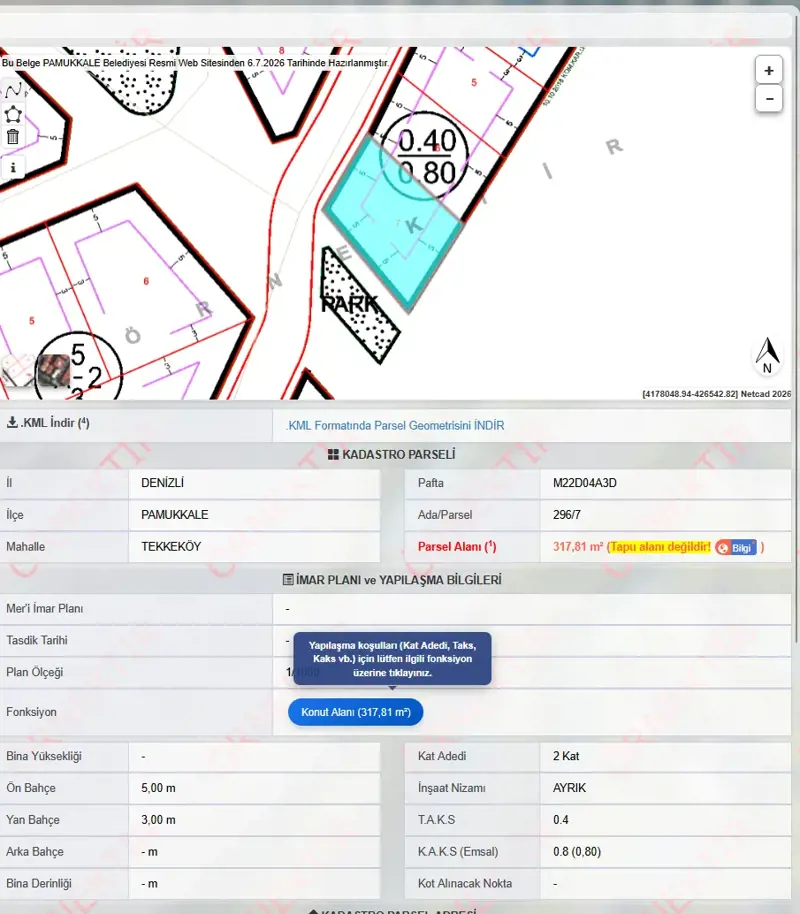Click the PAMUKKALE Belediyesi document notice text
Viewport: 800px width, 914px height.
click(195, 62)
